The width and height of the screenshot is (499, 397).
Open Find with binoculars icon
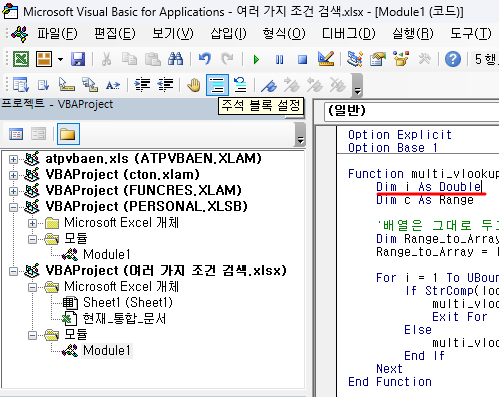pyautogui.click(x=176, y=59)
